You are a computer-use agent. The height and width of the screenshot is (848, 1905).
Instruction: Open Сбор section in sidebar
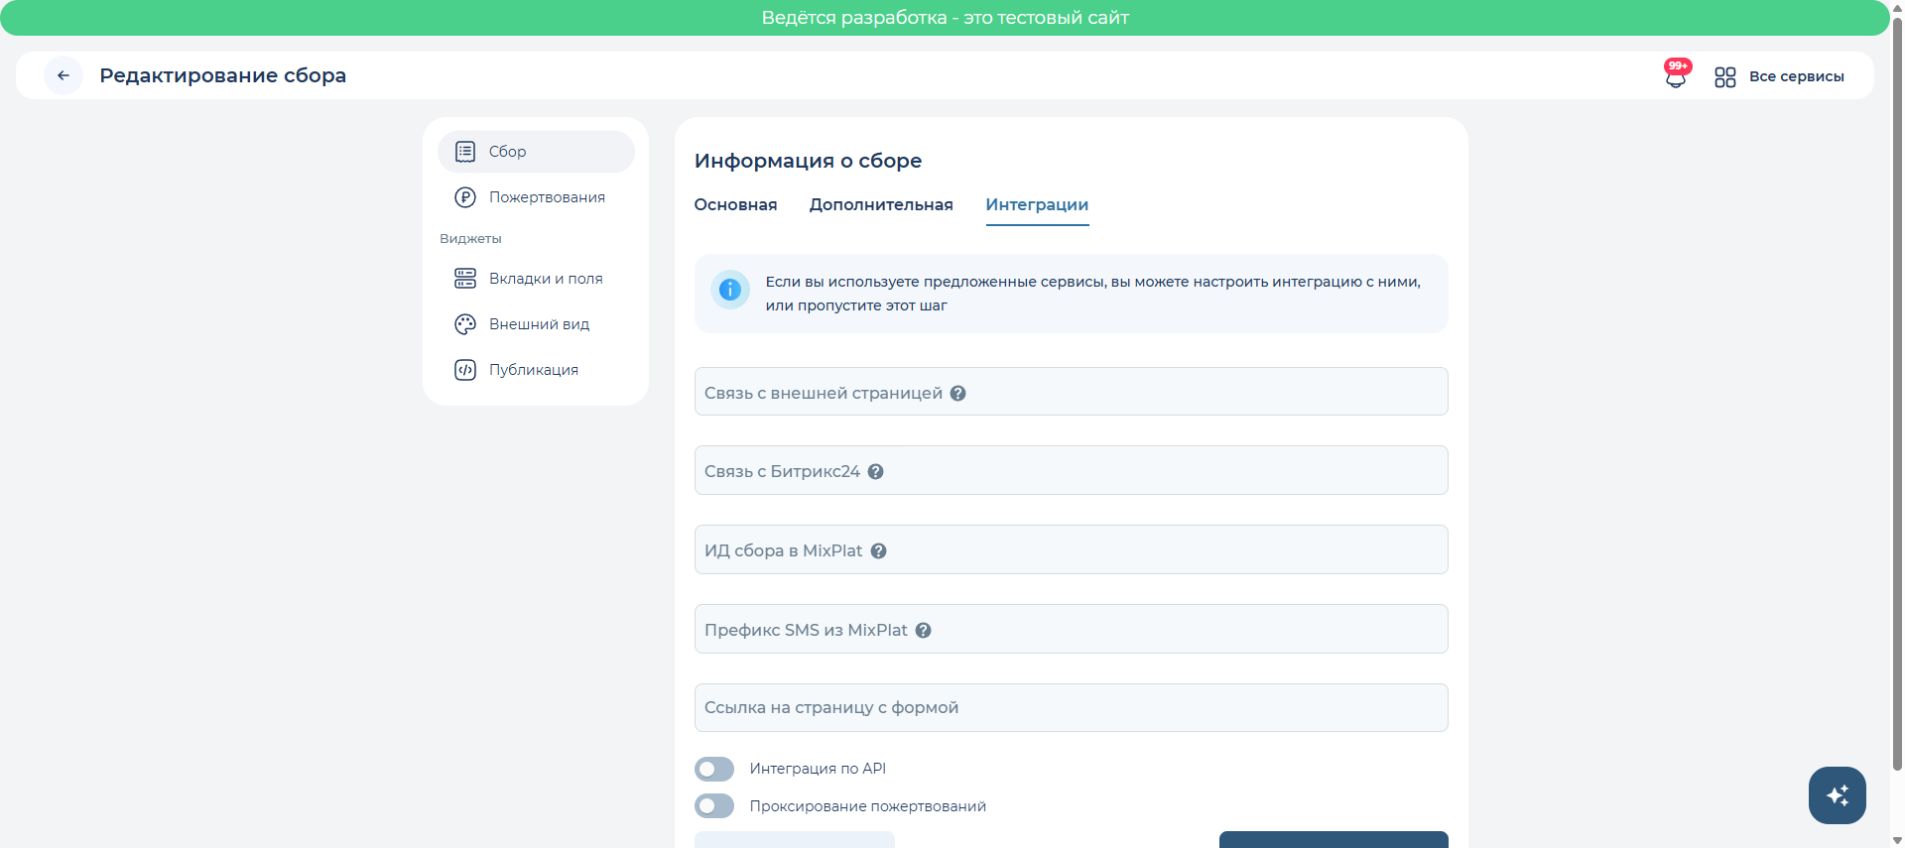coord(536,151)
